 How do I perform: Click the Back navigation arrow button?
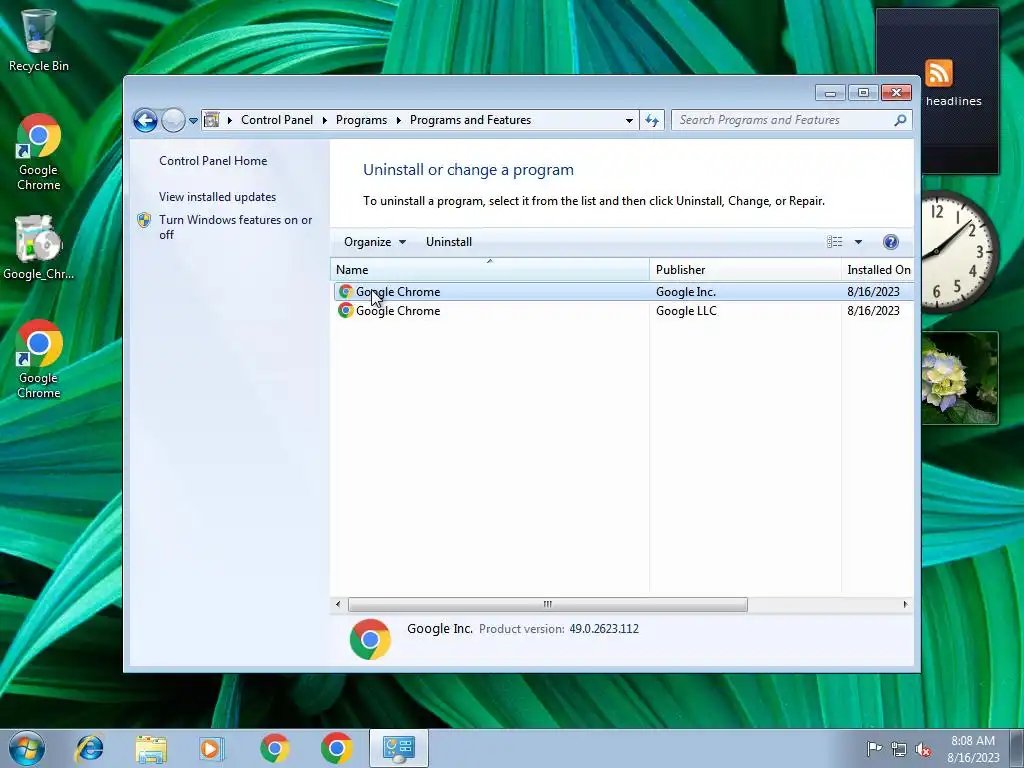[x=145, y=120]
